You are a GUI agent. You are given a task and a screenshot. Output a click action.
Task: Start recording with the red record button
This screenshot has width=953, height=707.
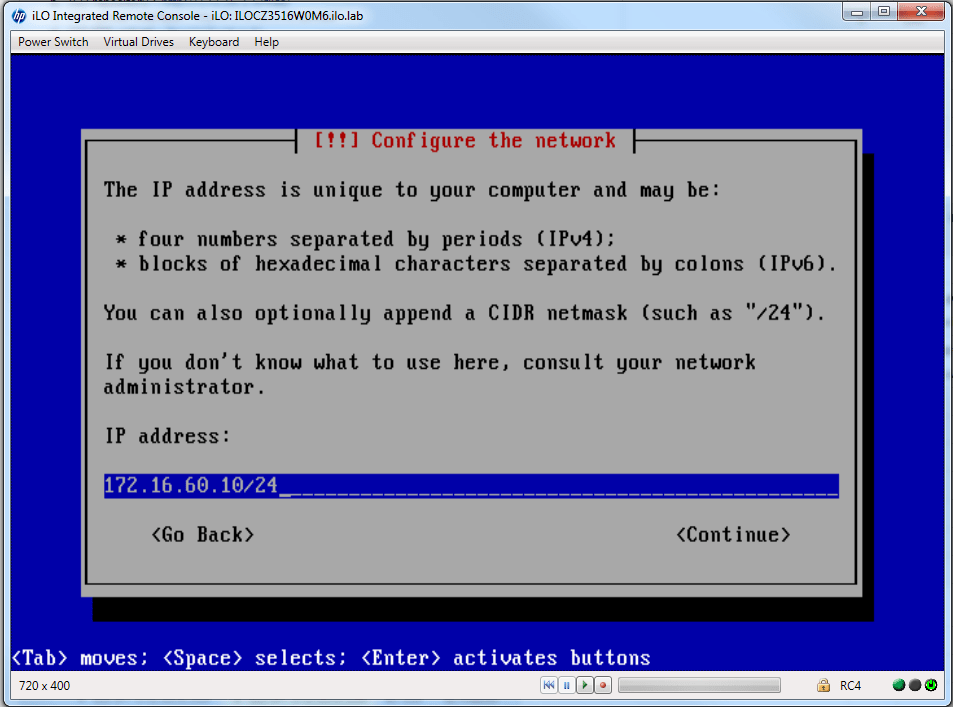603,685
